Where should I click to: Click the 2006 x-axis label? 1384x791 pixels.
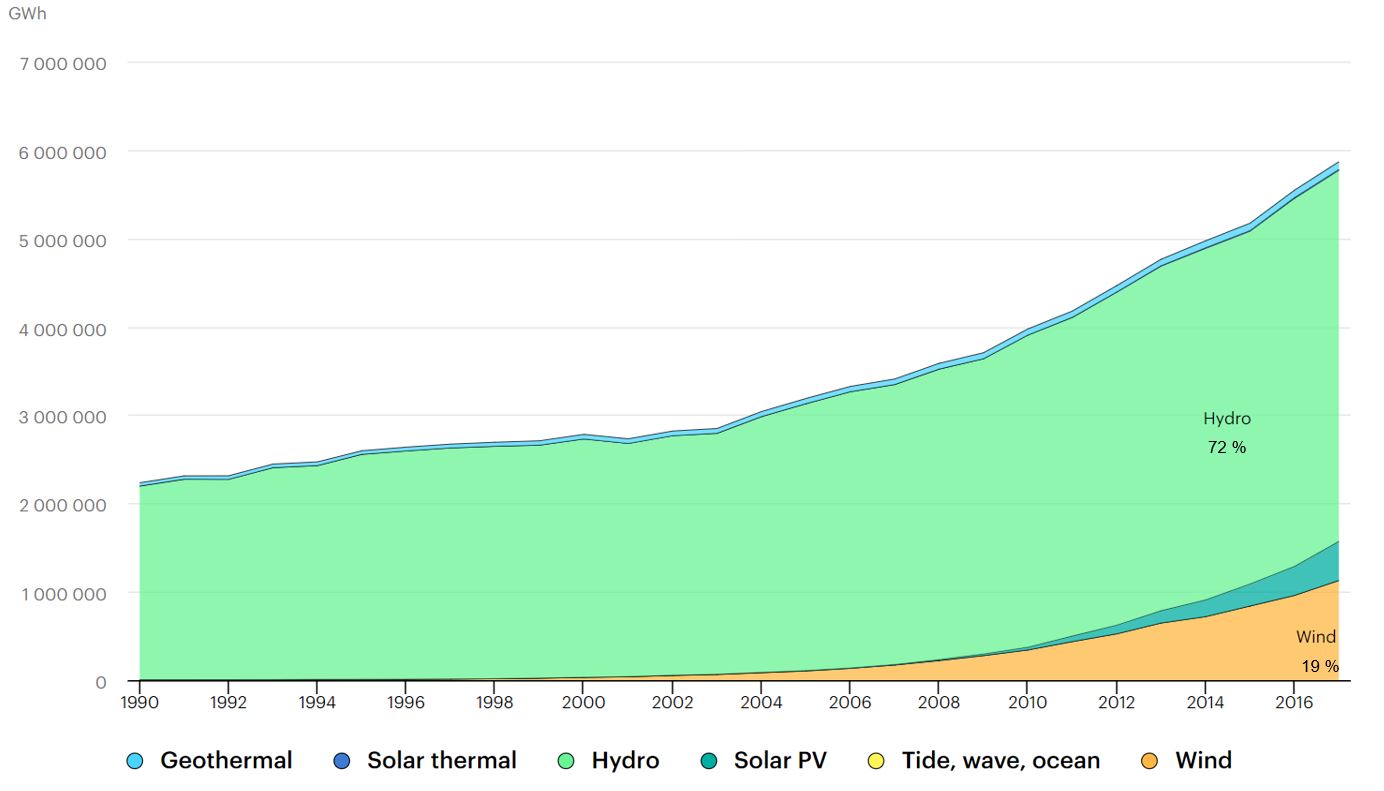click(849, 702)
